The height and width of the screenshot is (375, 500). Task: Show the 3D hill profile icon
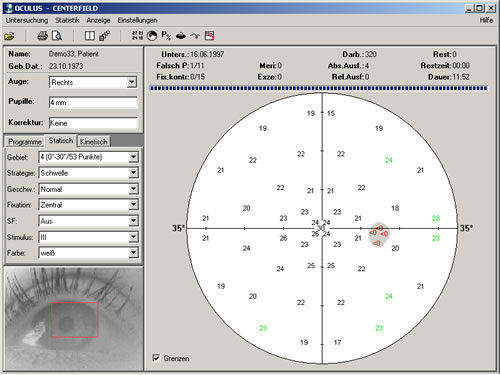(181, 35)
